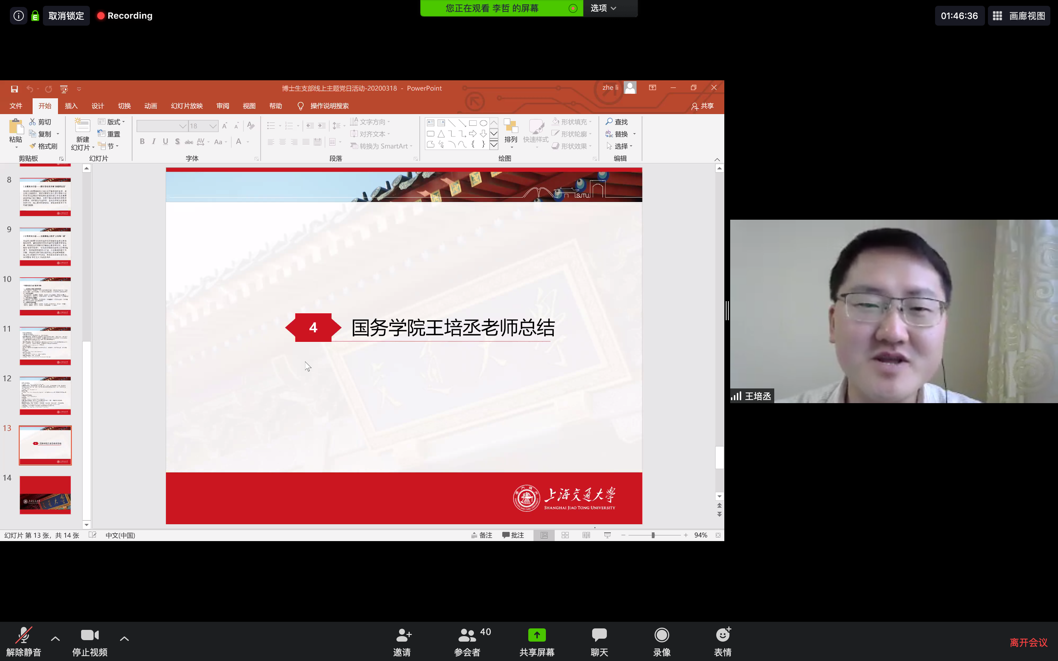Select the slide 14 thumbnail

click(x=45, y=495)
